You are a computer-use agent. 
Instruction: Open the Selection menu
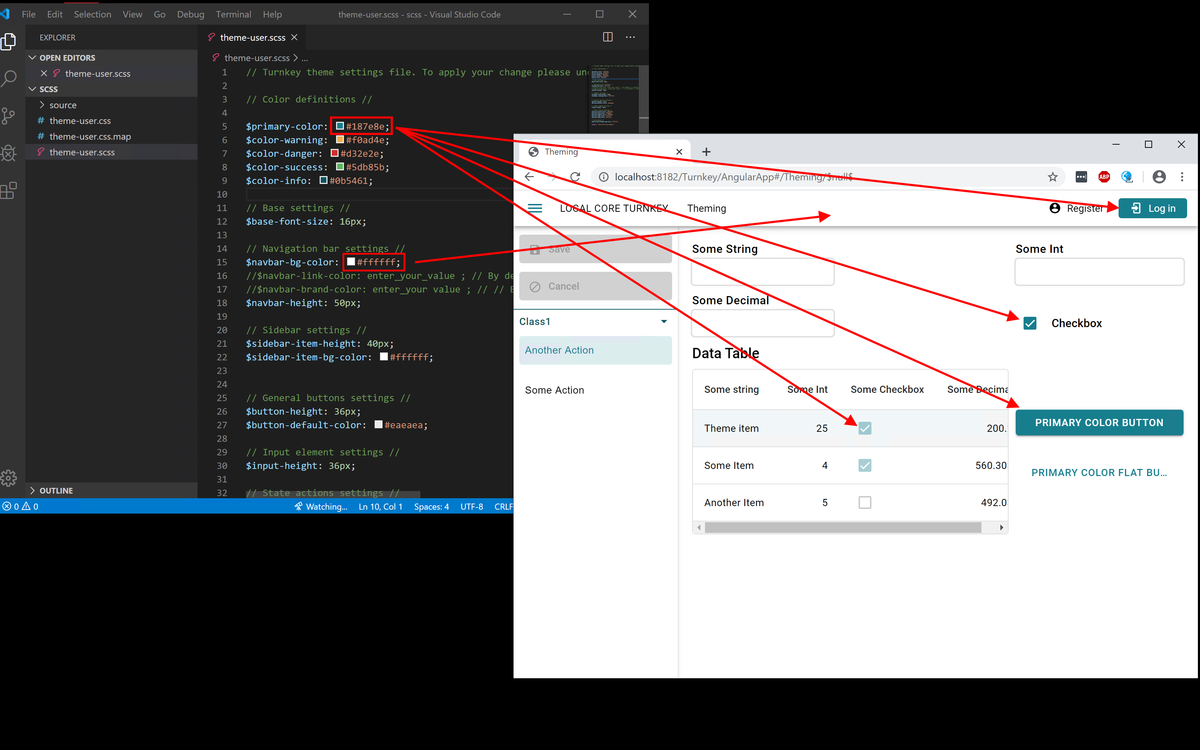(x=93, y=15)
